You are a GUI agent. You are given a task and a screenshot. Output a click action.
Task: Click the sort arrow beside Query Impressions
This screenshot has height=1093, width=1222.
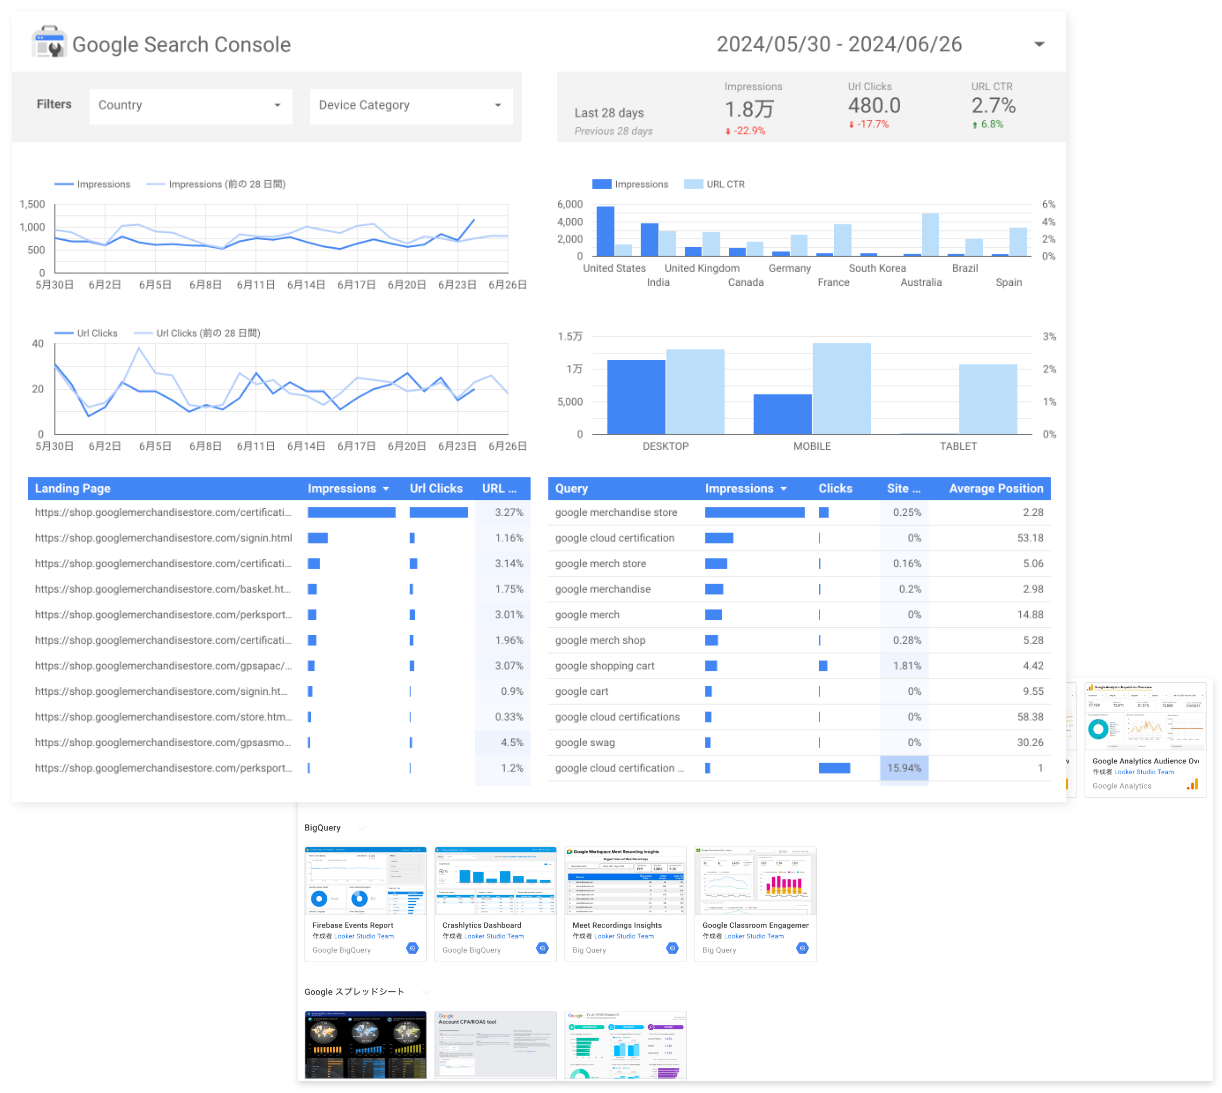784,489
